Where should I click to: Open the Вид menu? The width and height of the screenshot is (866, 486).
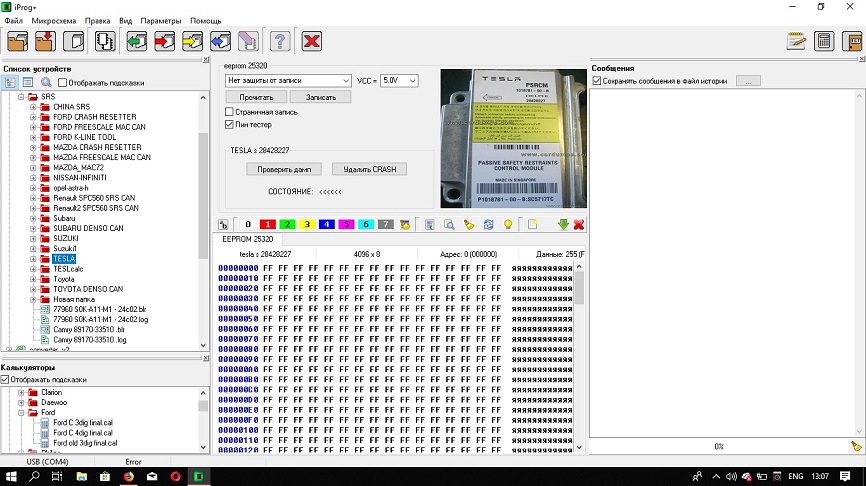(125, 20)
